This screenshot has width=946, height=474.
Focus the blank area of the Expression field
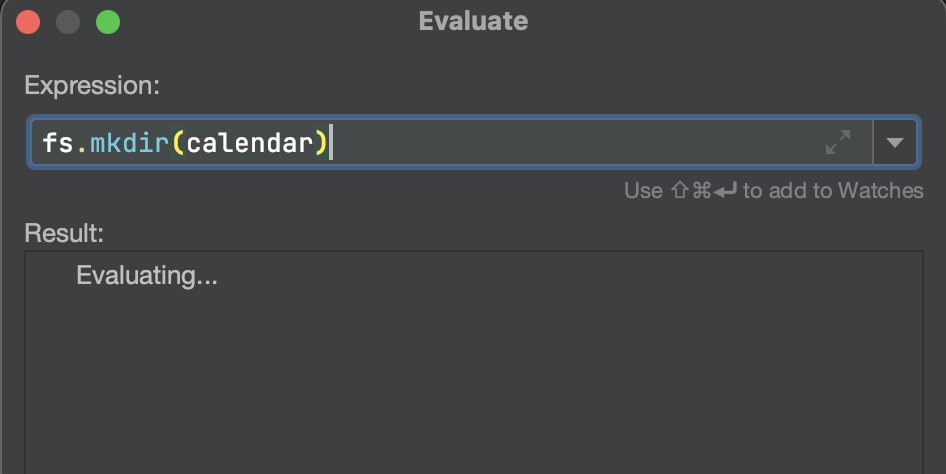573,142
